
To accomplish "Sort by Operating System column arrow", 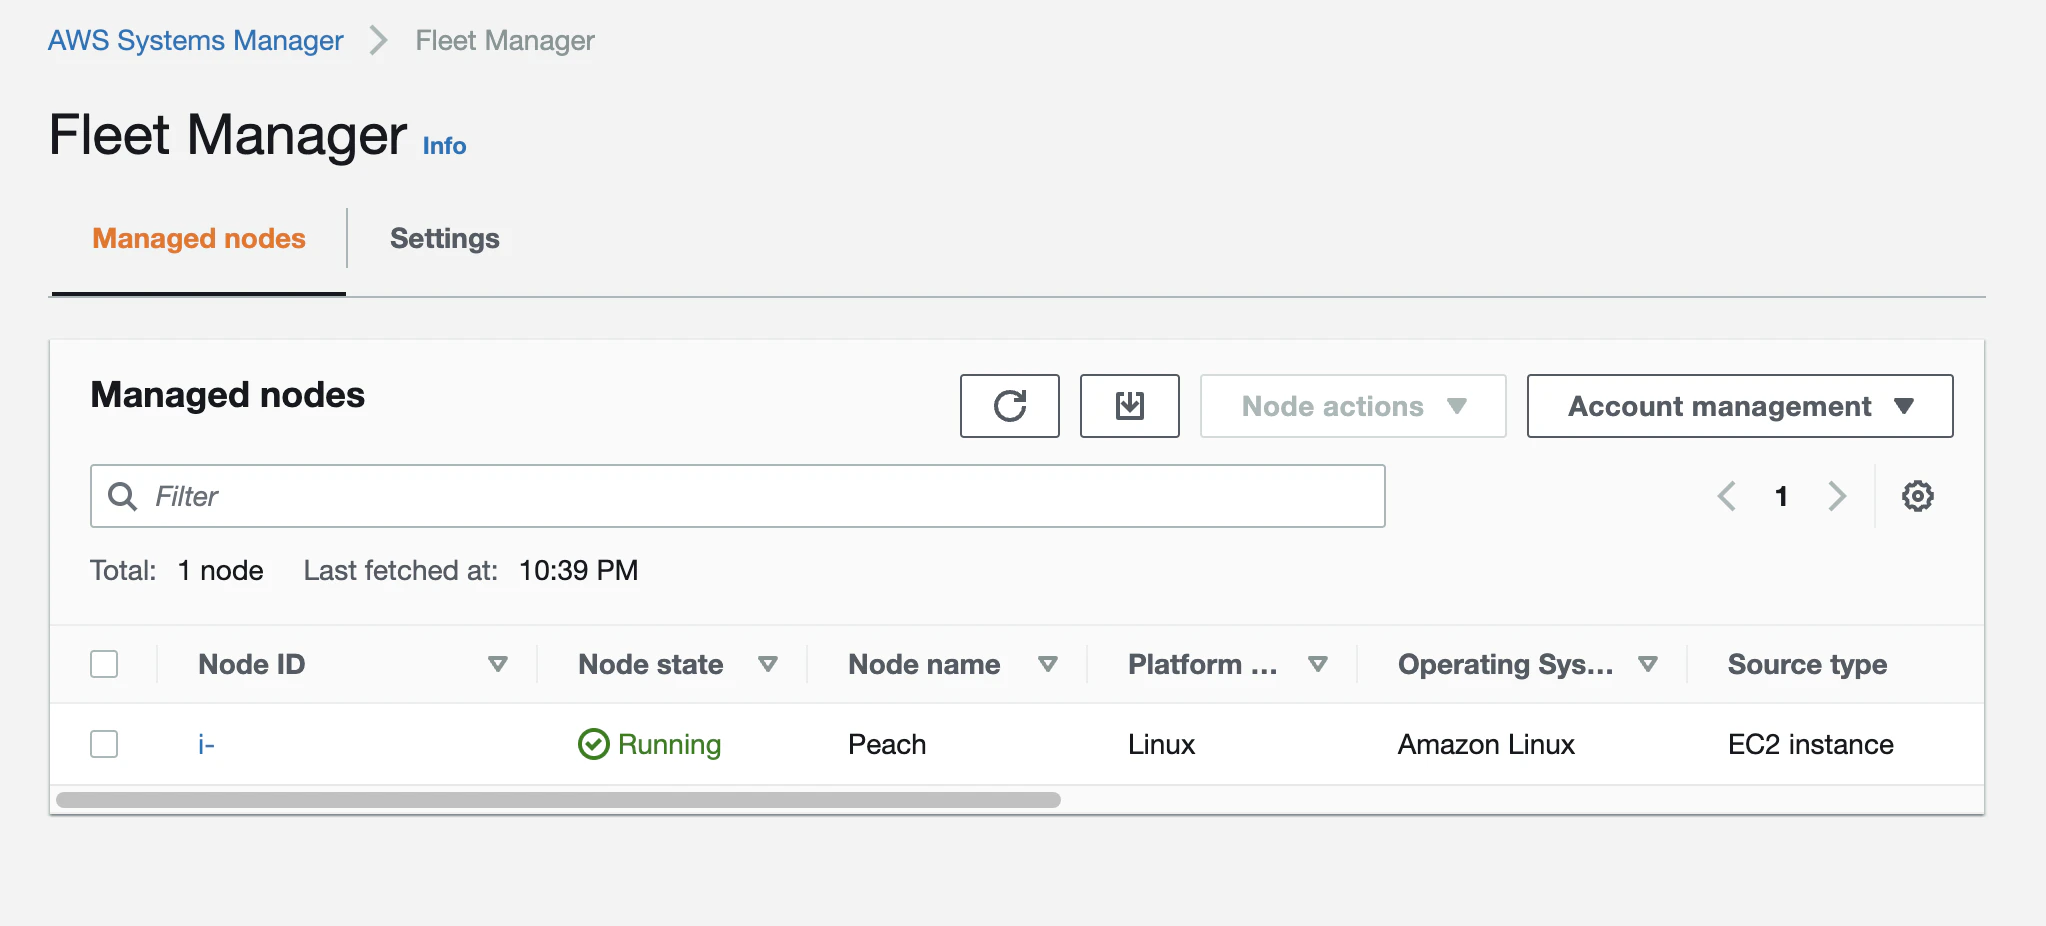I will tap(1648, 664).
